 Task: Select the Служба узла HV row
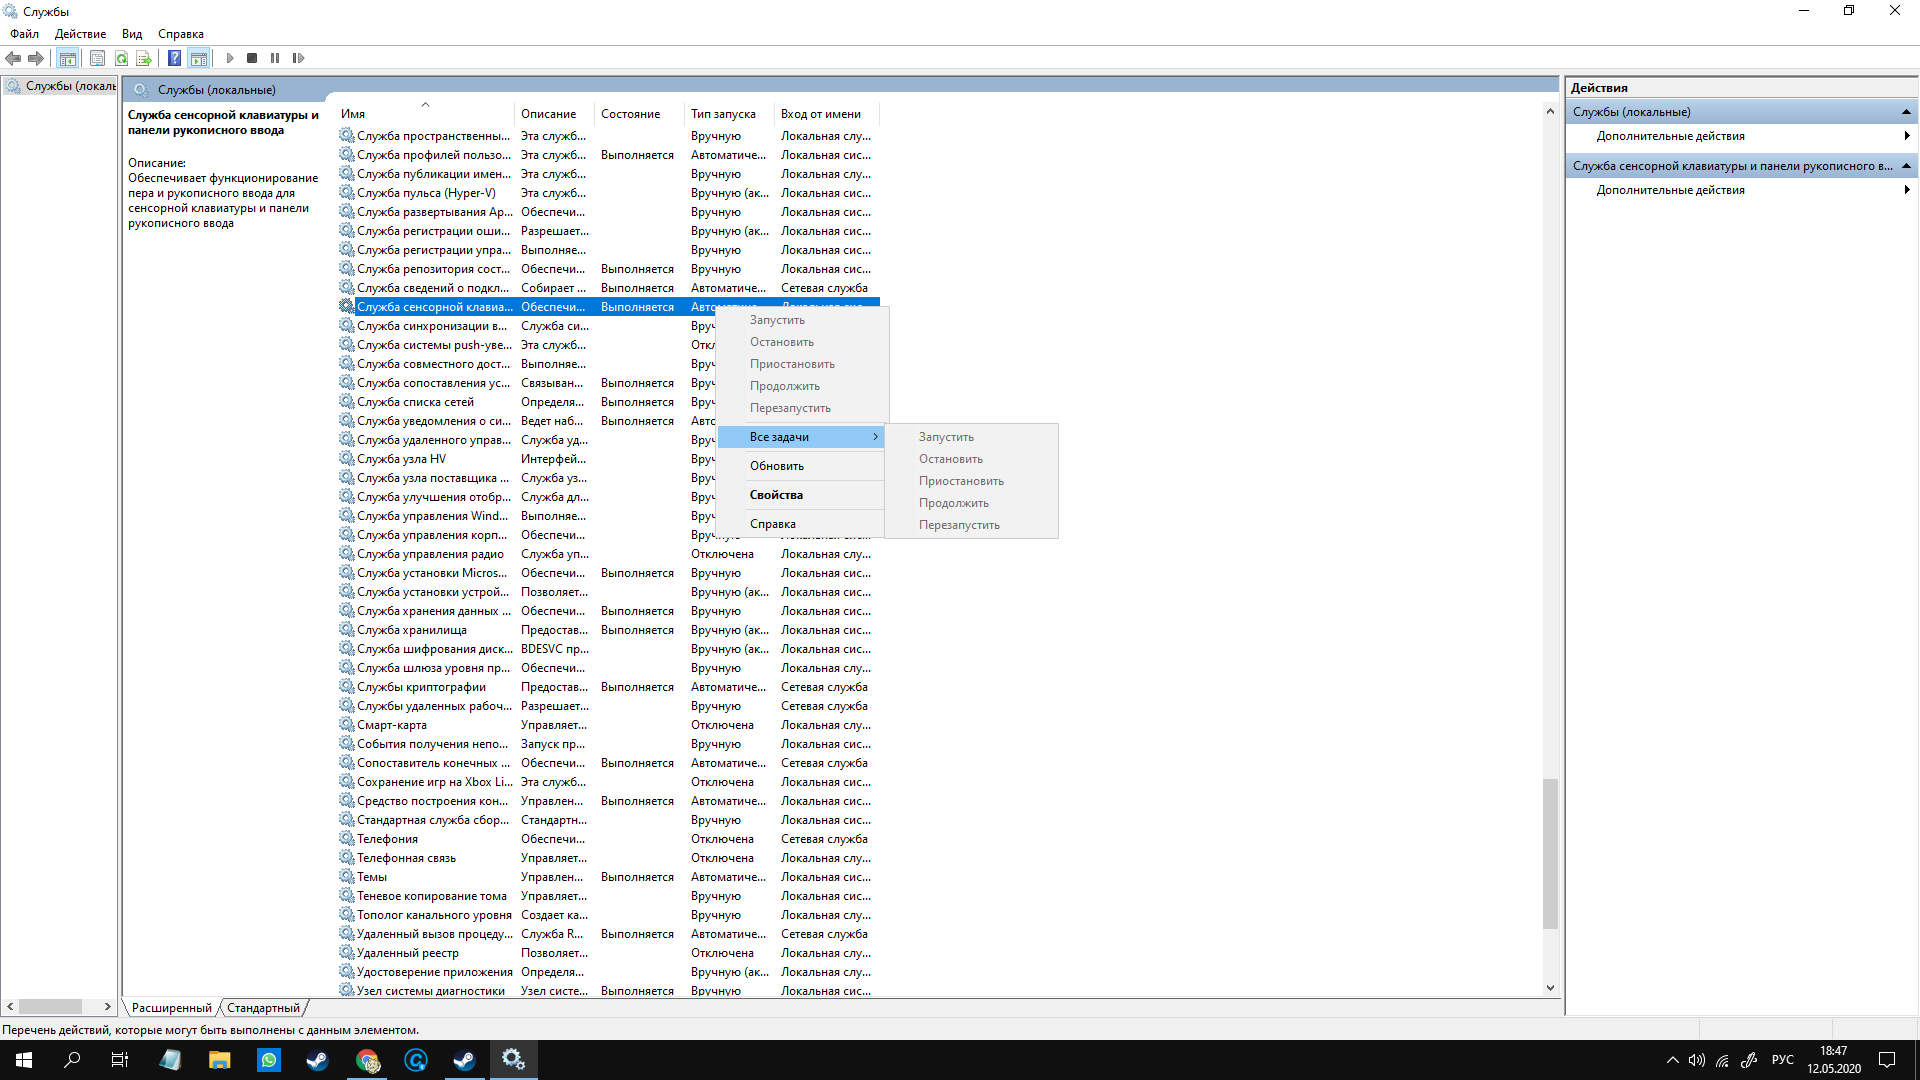click(x=608, y=459)
